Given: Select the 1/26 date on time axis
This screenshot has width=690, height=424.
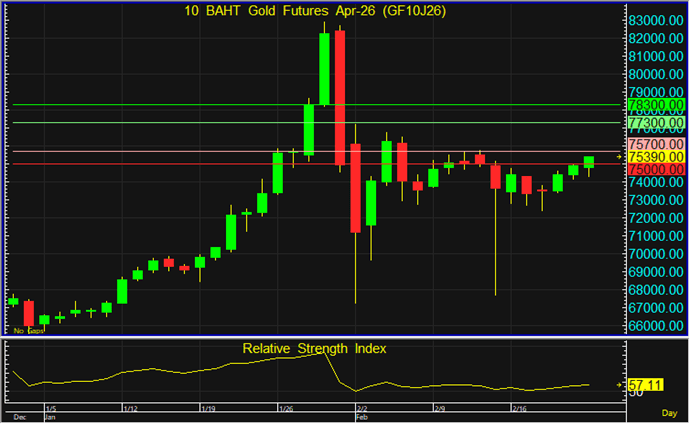Looking at the screenshot, I should pos(285,409).
